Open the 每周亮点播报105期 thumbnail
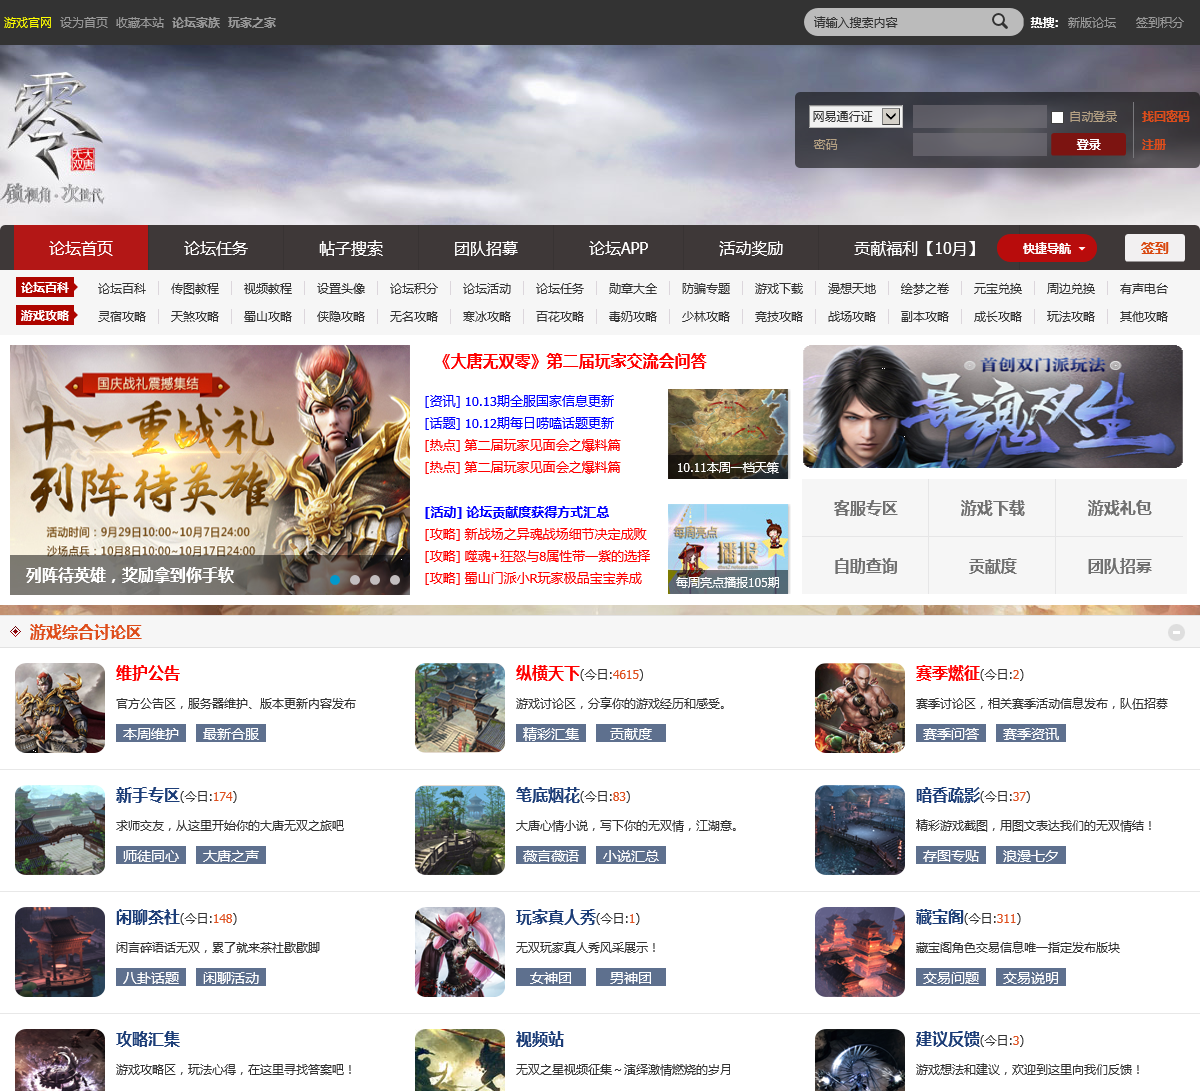Viewport: 1200px width, 1091px height. (x=728, y=549)
